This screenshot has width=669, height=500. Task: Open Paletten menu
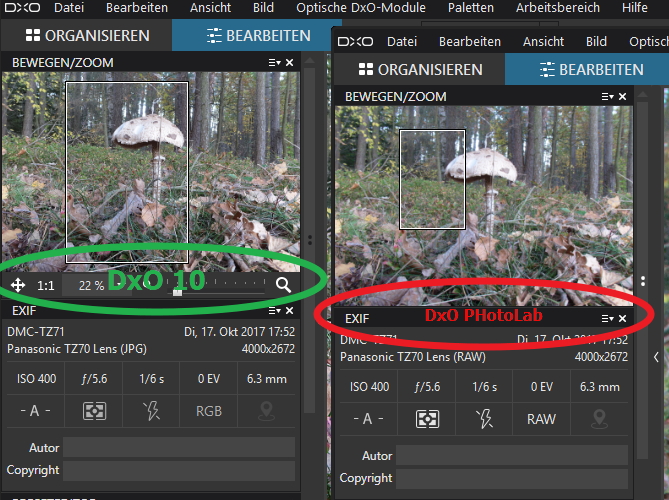[471, 8]
